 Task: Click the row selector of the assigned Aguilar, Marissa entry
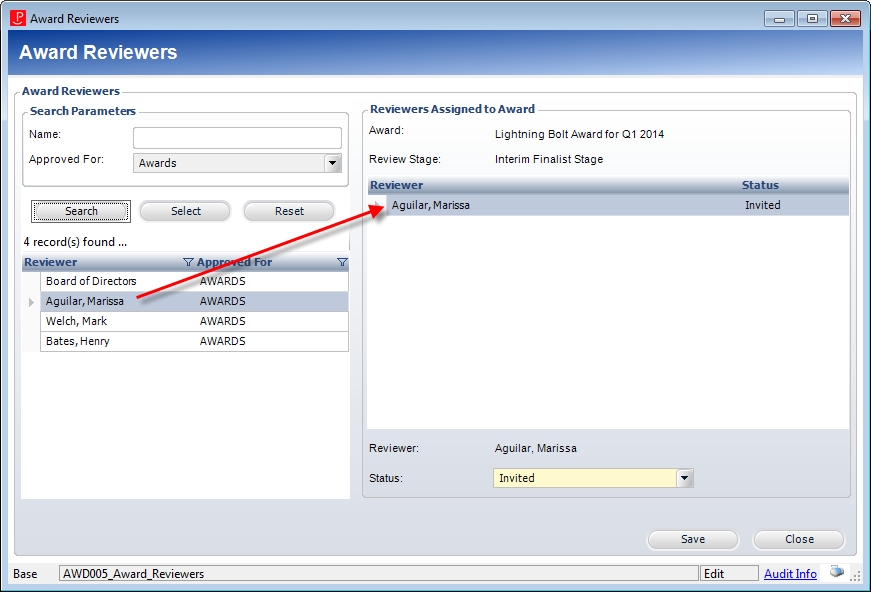[377, 205]
